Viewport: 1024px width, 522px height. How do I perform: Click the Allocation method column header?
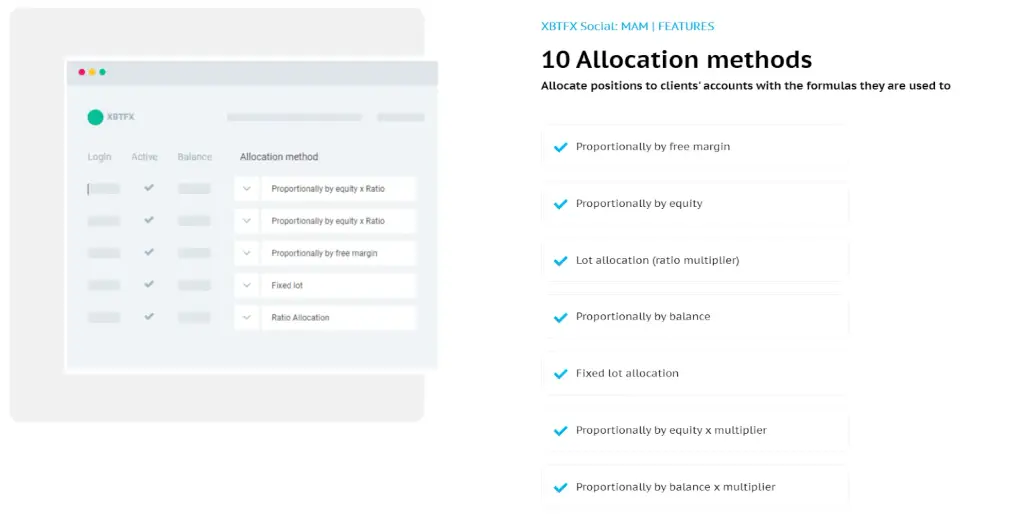coord(279,157)
